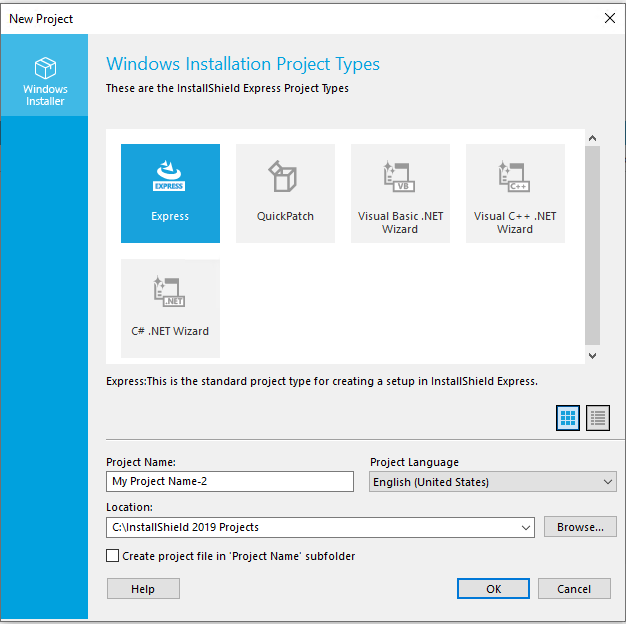Click the project types scroll down arrow
Image resolution: width=626 pixels, height=624 pixels.
592,355
